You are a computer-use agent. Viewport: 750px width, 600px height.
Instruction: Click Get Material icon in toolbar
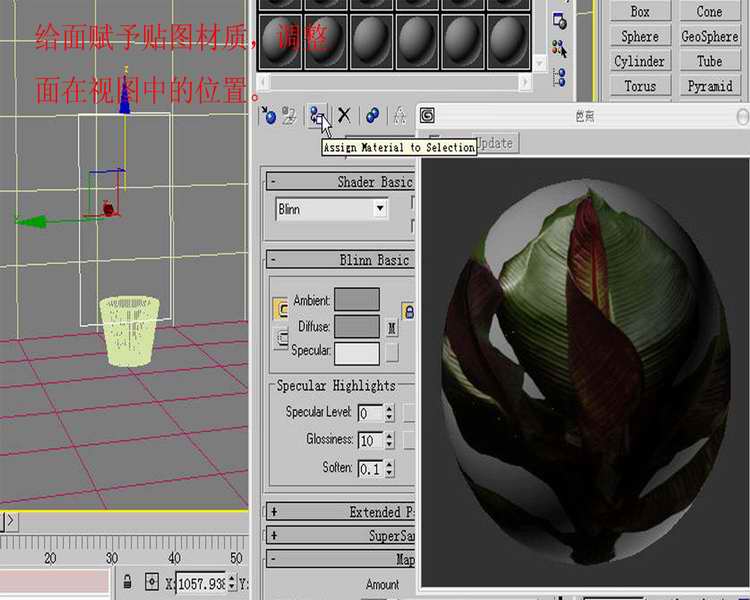268,115
